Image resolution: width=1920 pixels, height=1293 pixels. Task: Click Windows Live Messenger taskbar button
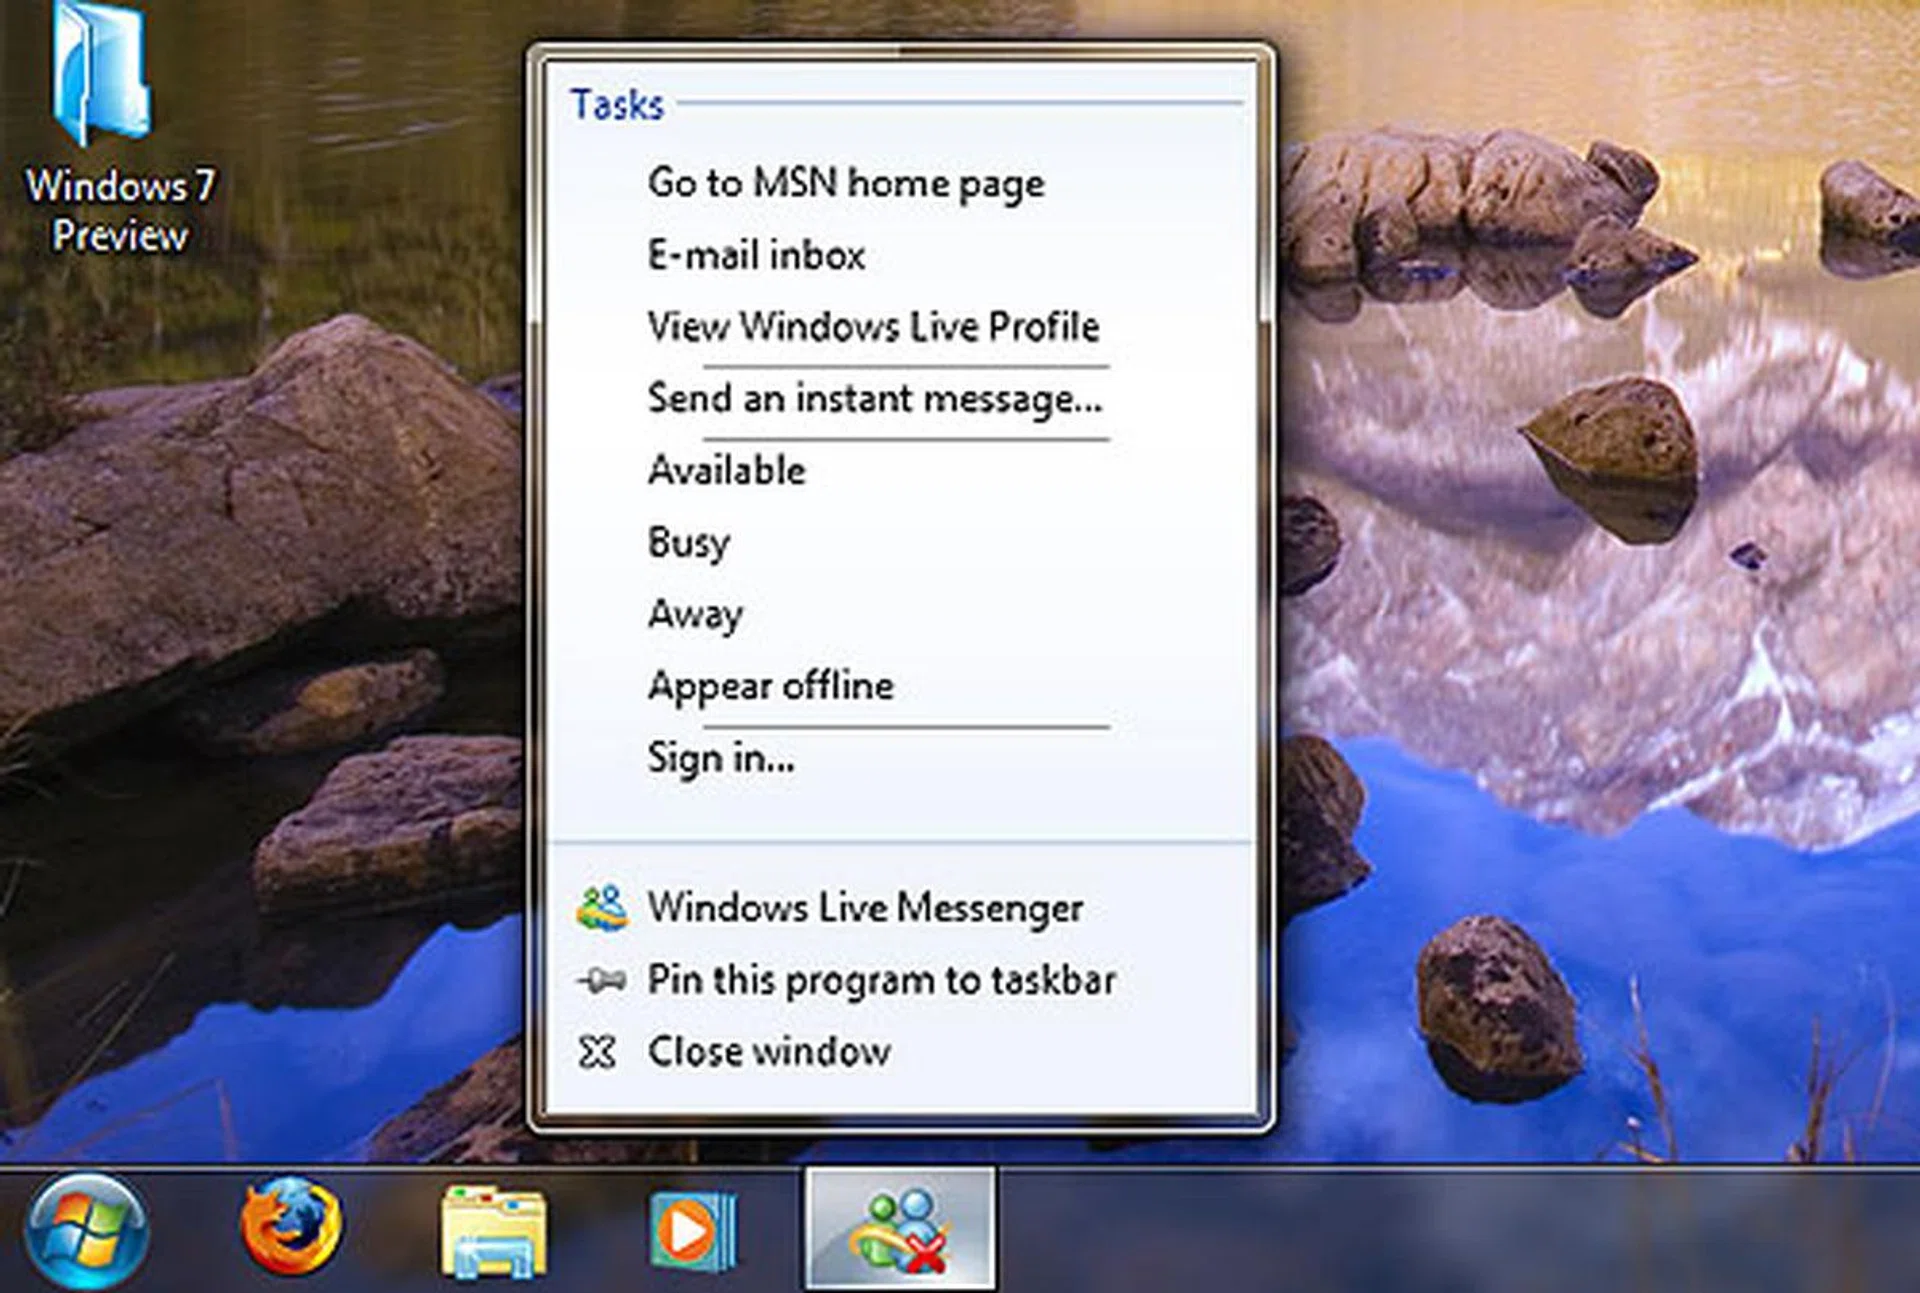point(900,1230)
